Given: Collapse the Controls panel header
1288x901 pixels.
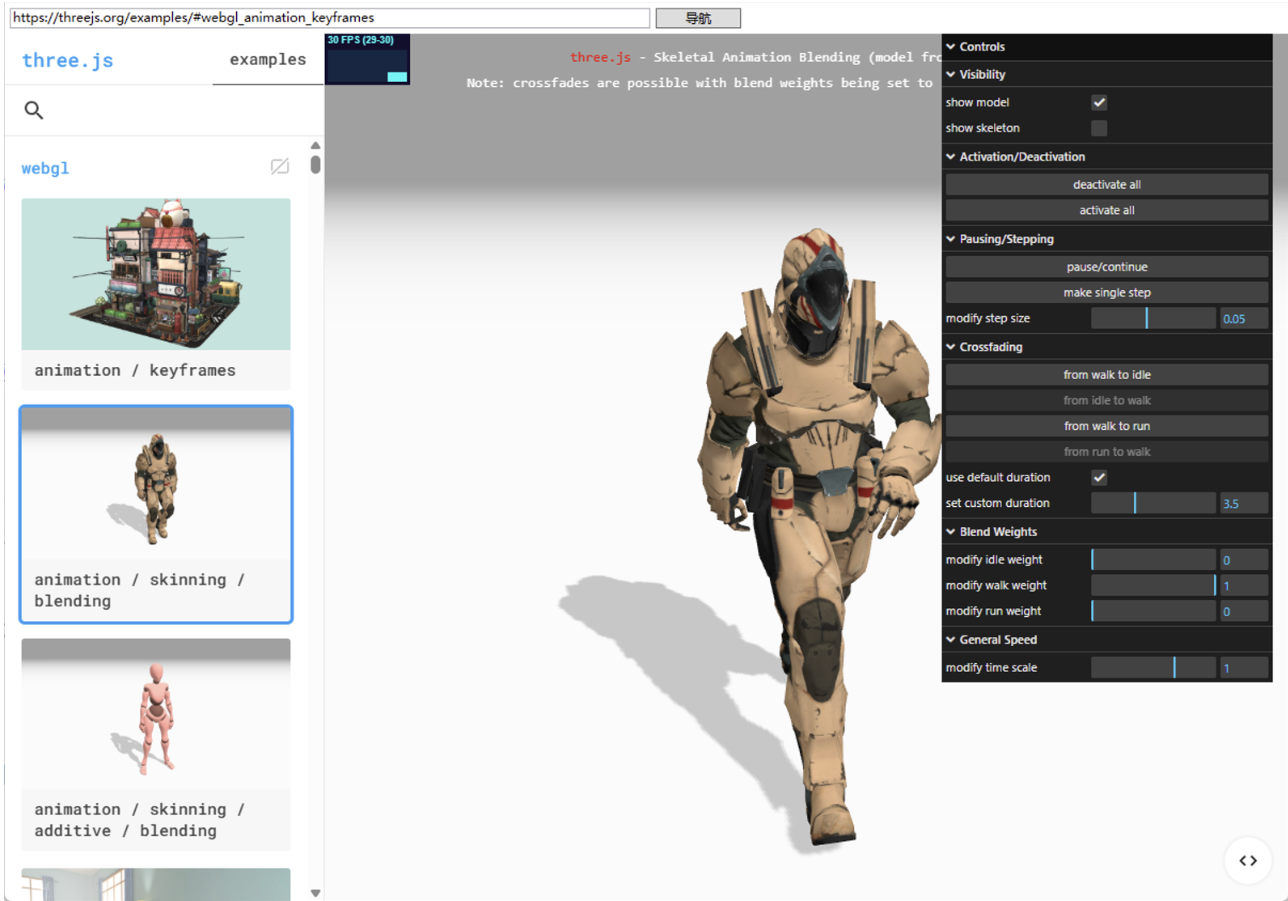Looking at the screenshot, I should point(1107,47).
